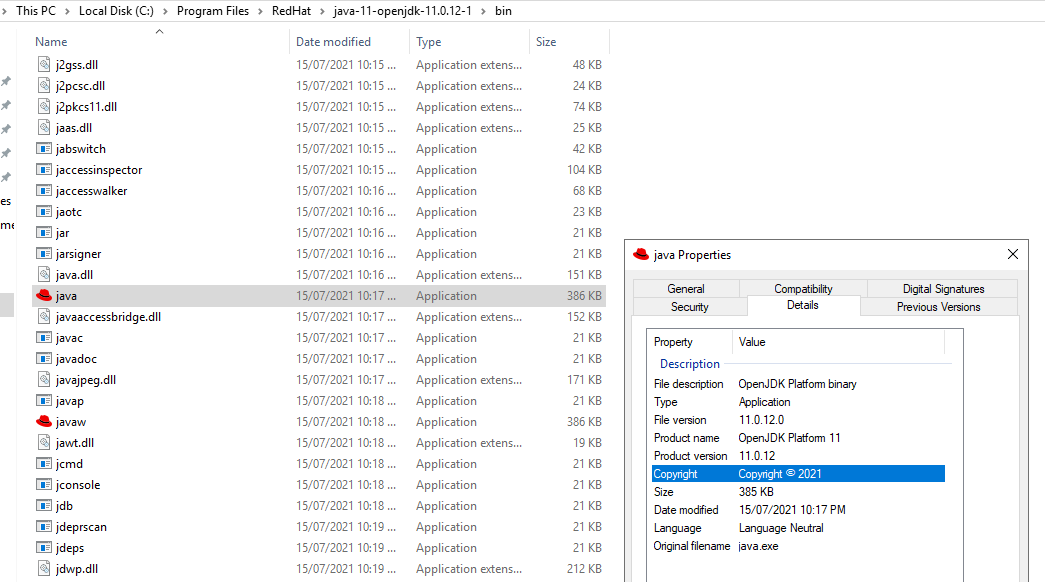Viewport: 1045px width, 582px height.
Task: Click the jar application icon
Action: click(x=44, y=233)
